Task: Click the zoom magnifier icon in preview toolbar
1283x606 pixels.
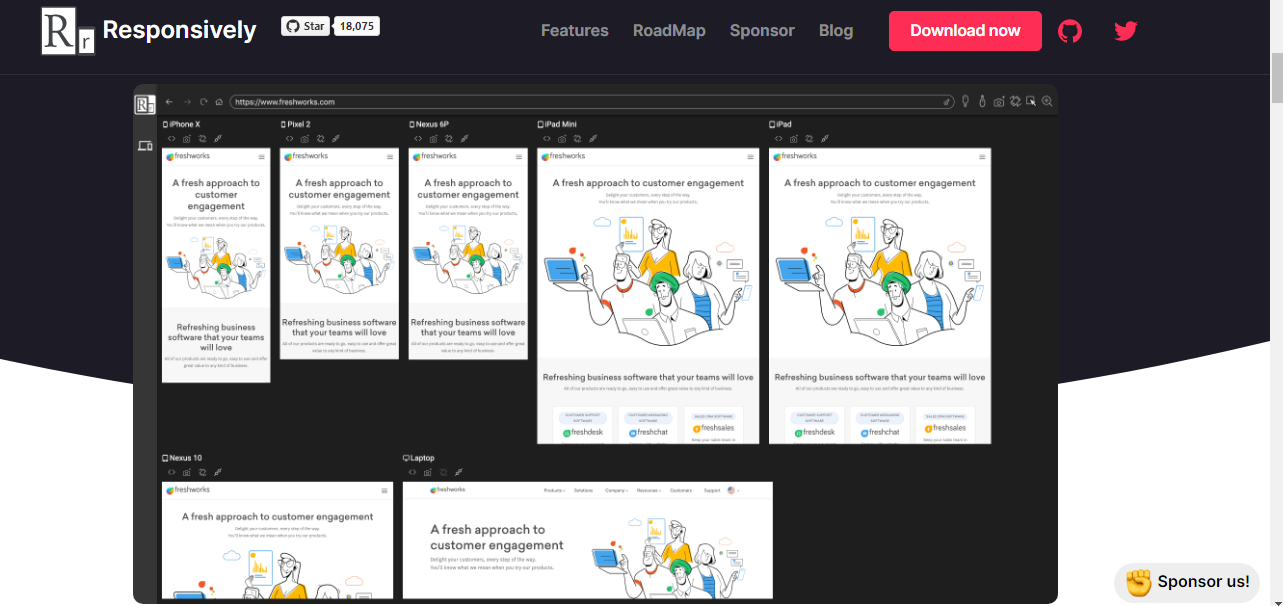Action: click(x=1047, y=101)
